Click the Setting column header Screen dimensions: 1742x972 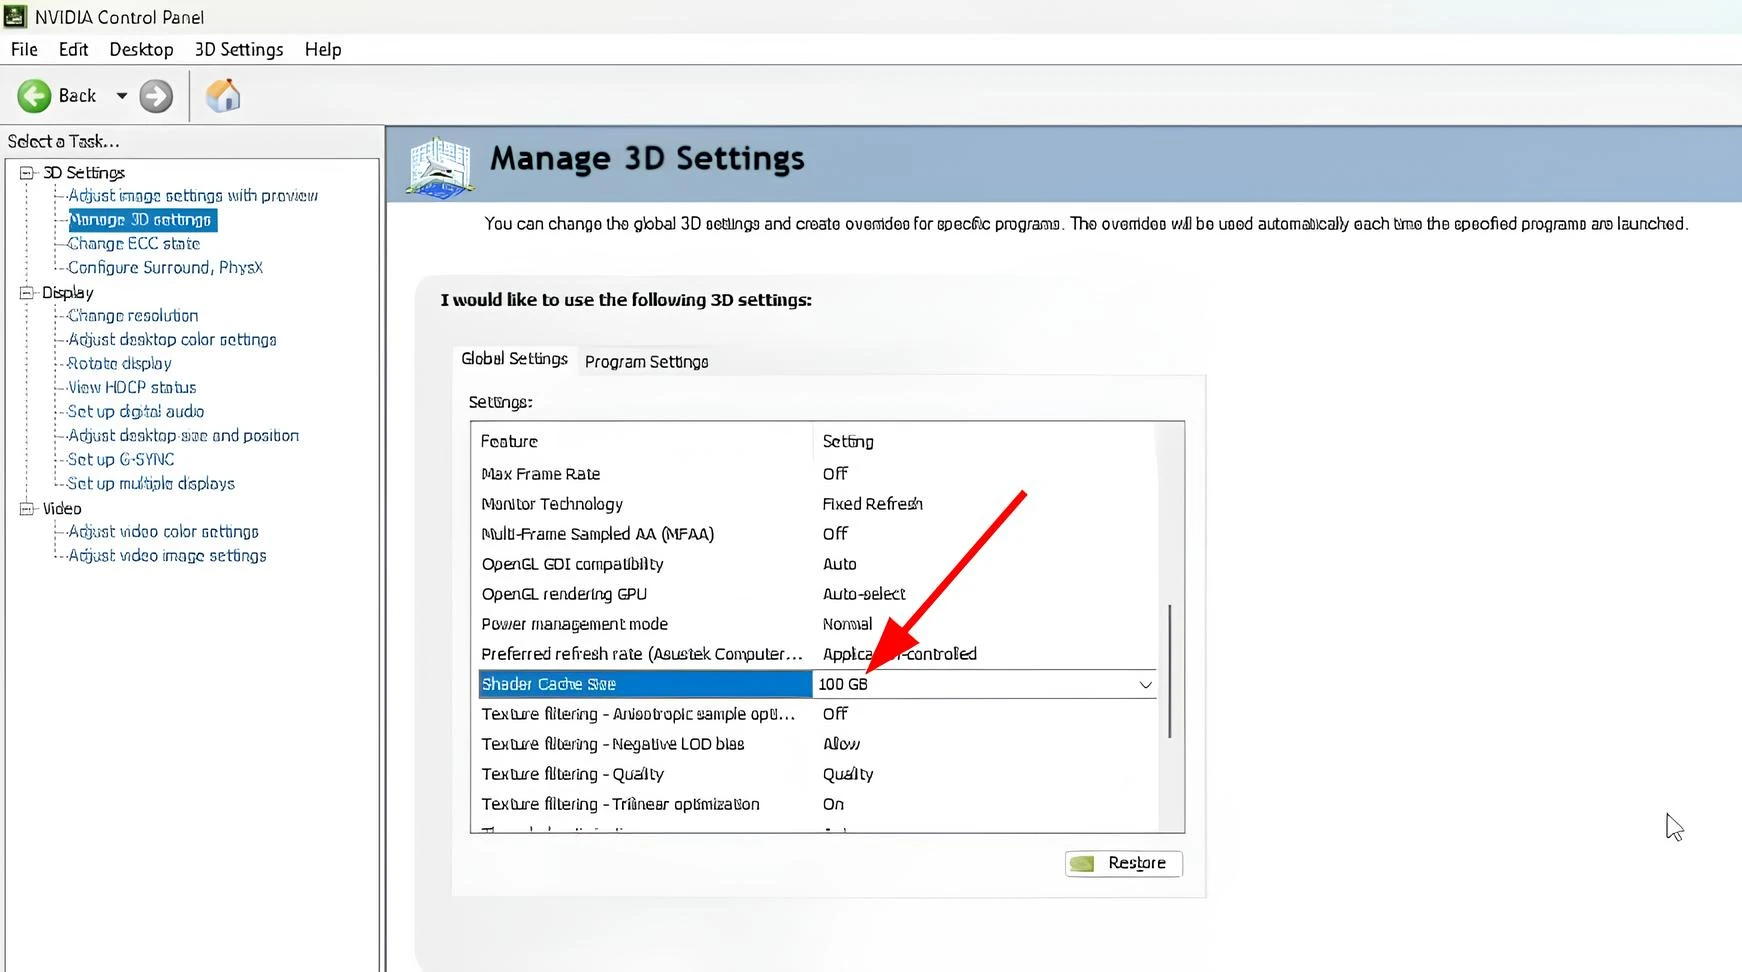click(x=848, y=441)
